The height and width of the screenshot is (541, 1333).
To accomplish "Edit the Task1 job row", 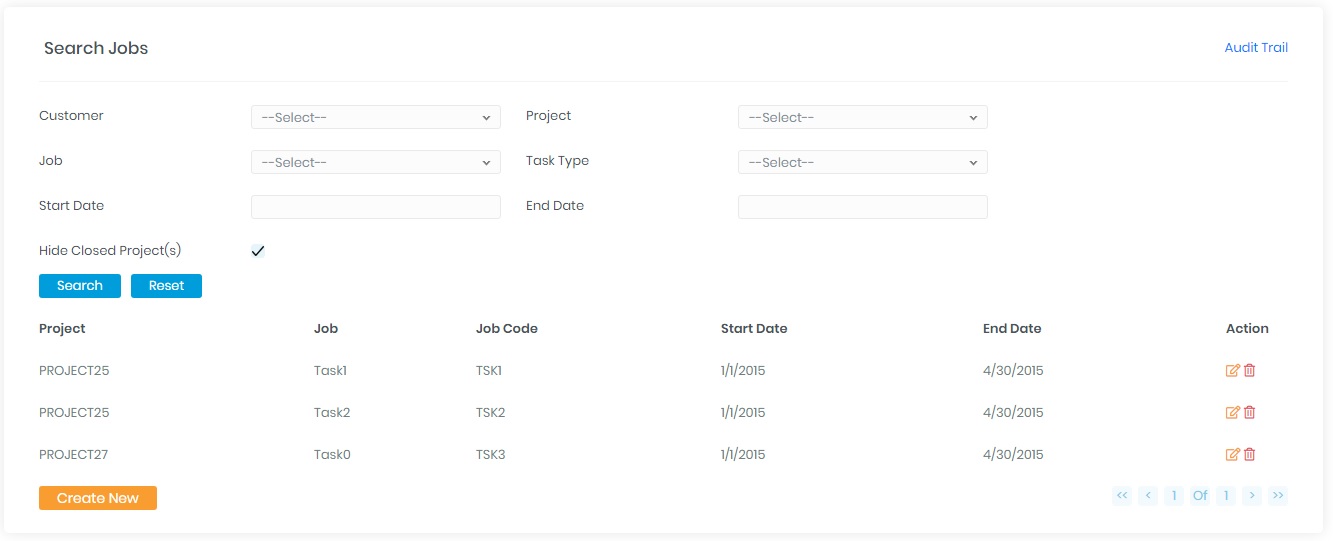I will point(1233,371).
